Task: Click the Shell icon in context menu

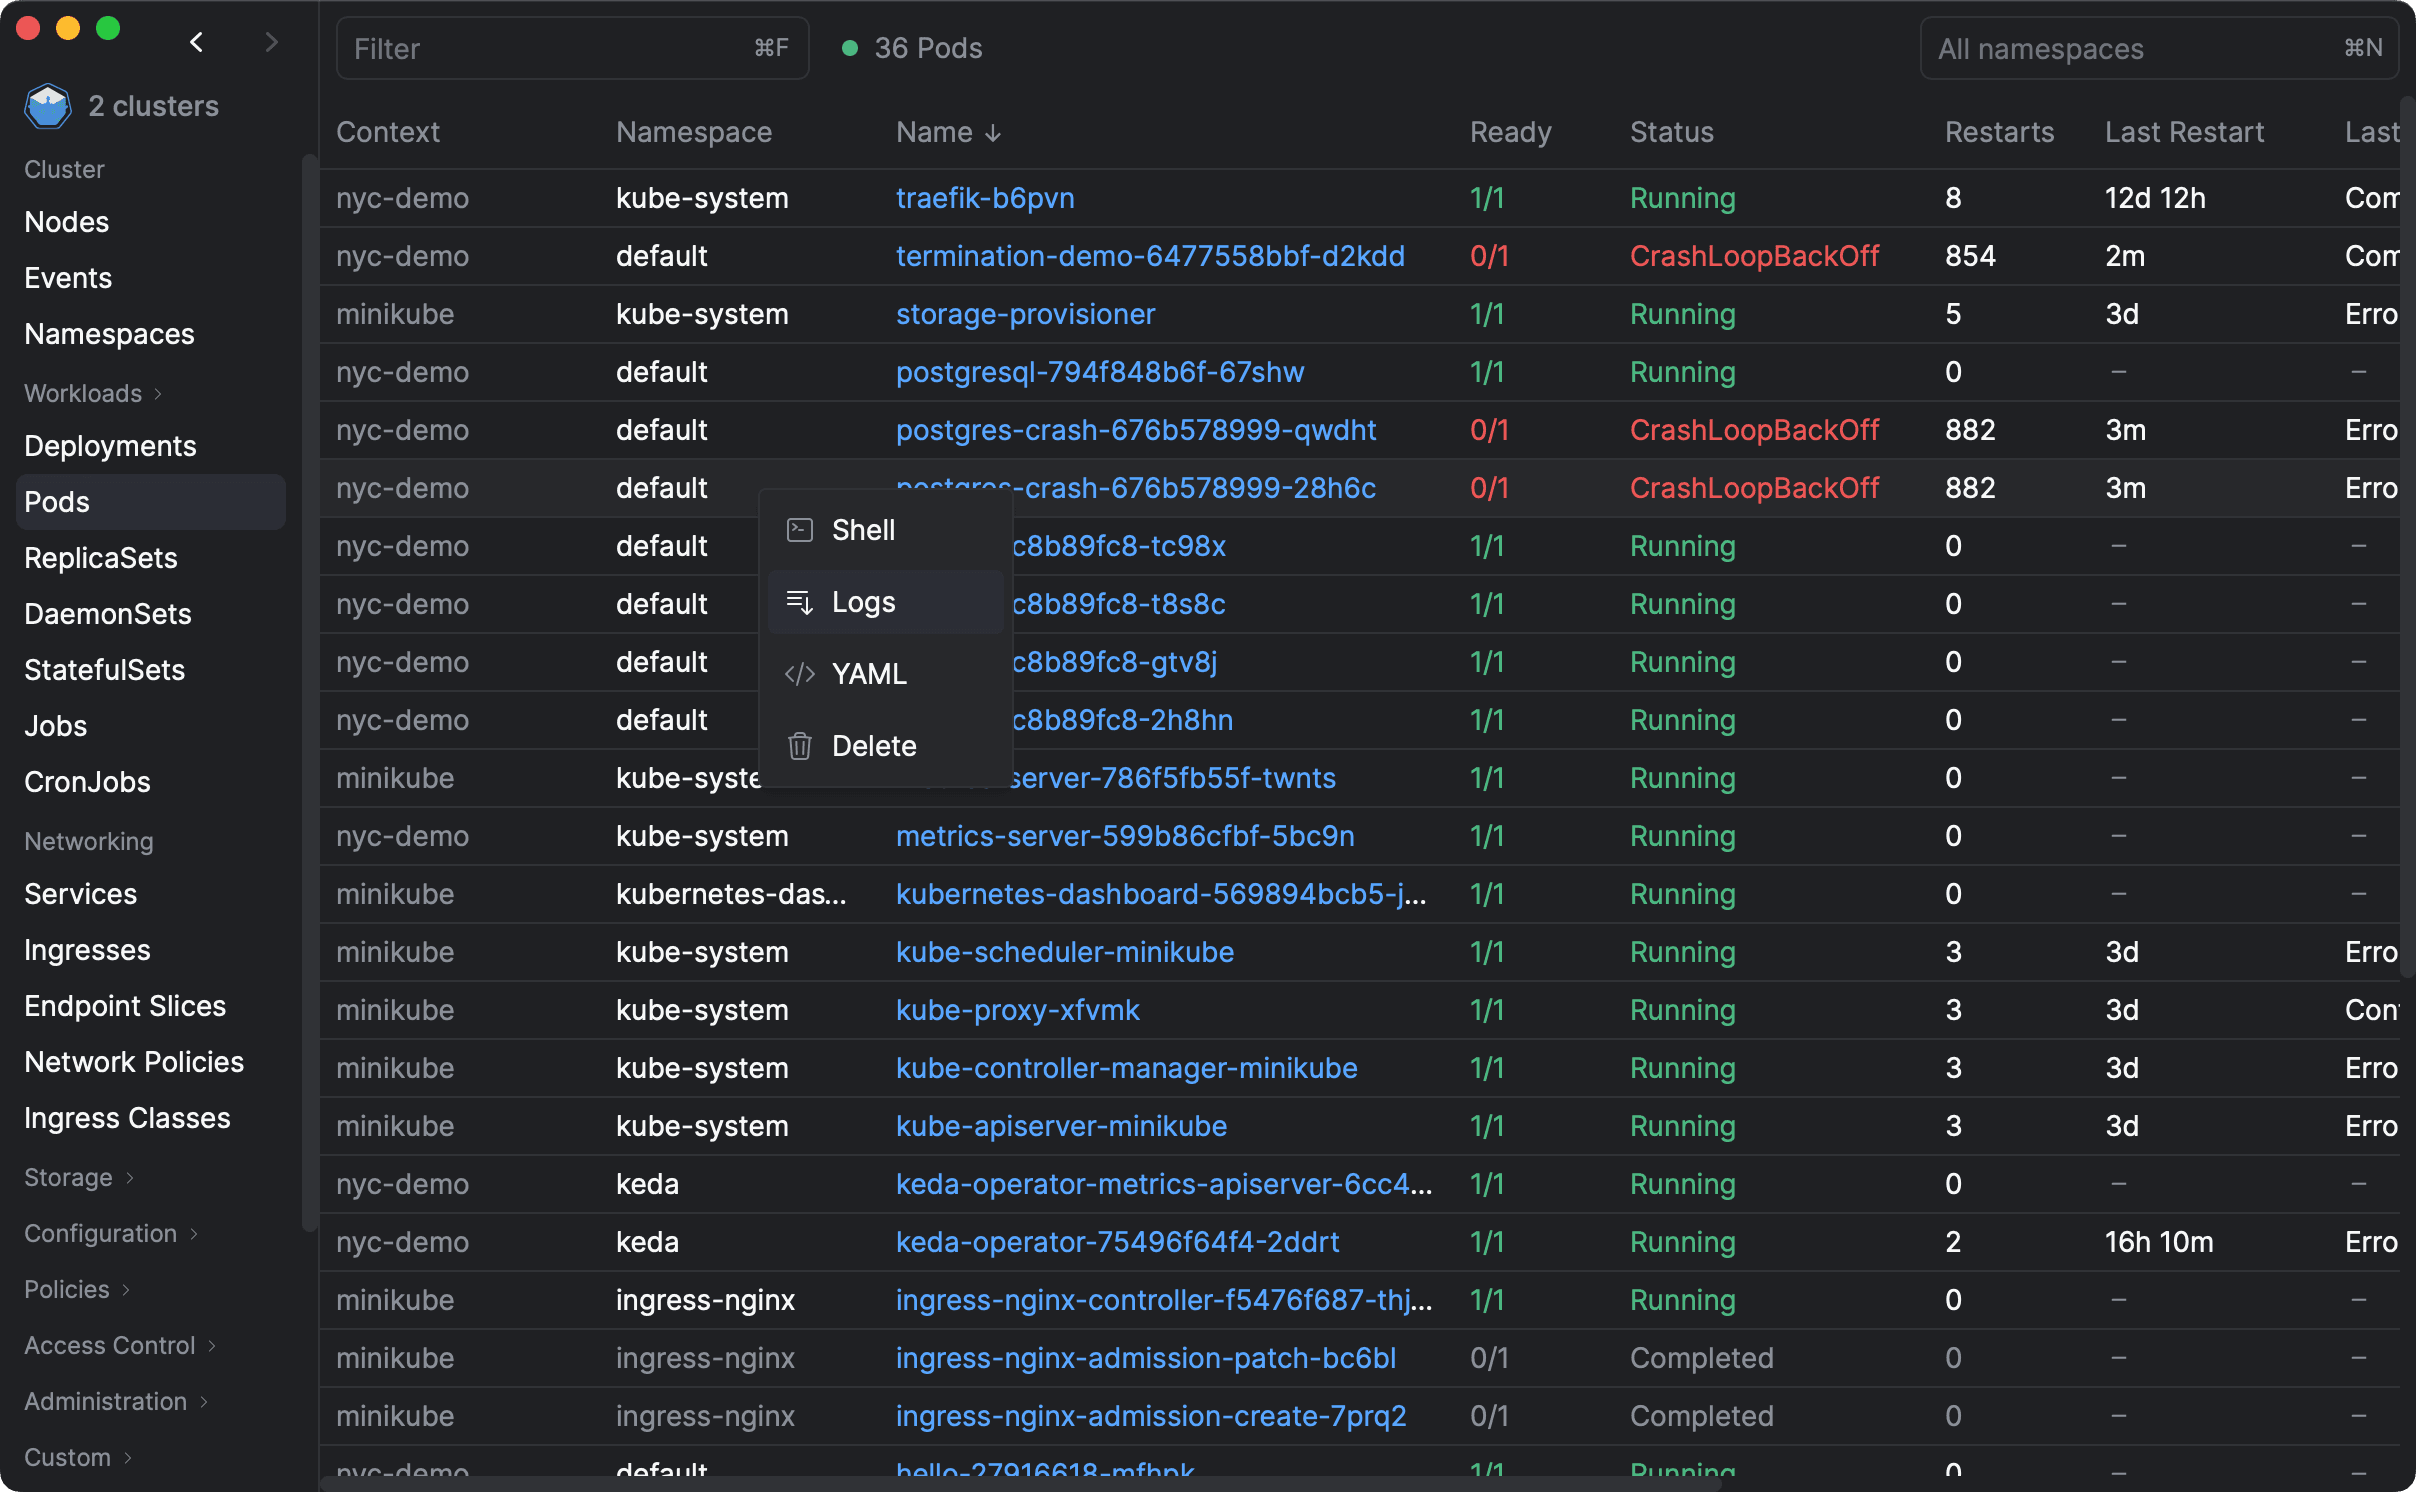Action: click(799, 530)
